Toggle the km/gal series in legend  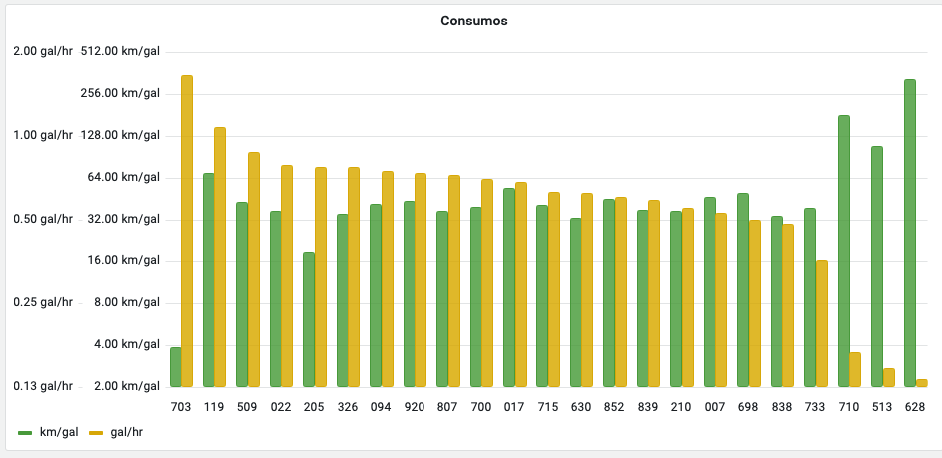pyautogui.click(x=58, y=432)
